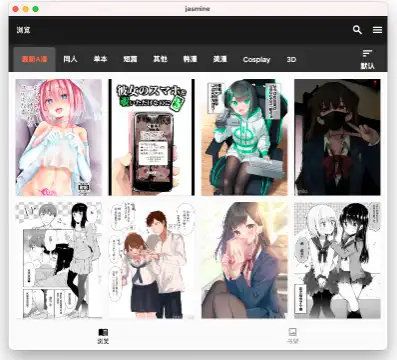Switch to the 短篇 tab
Screen dimensions: 397x360
130,59
